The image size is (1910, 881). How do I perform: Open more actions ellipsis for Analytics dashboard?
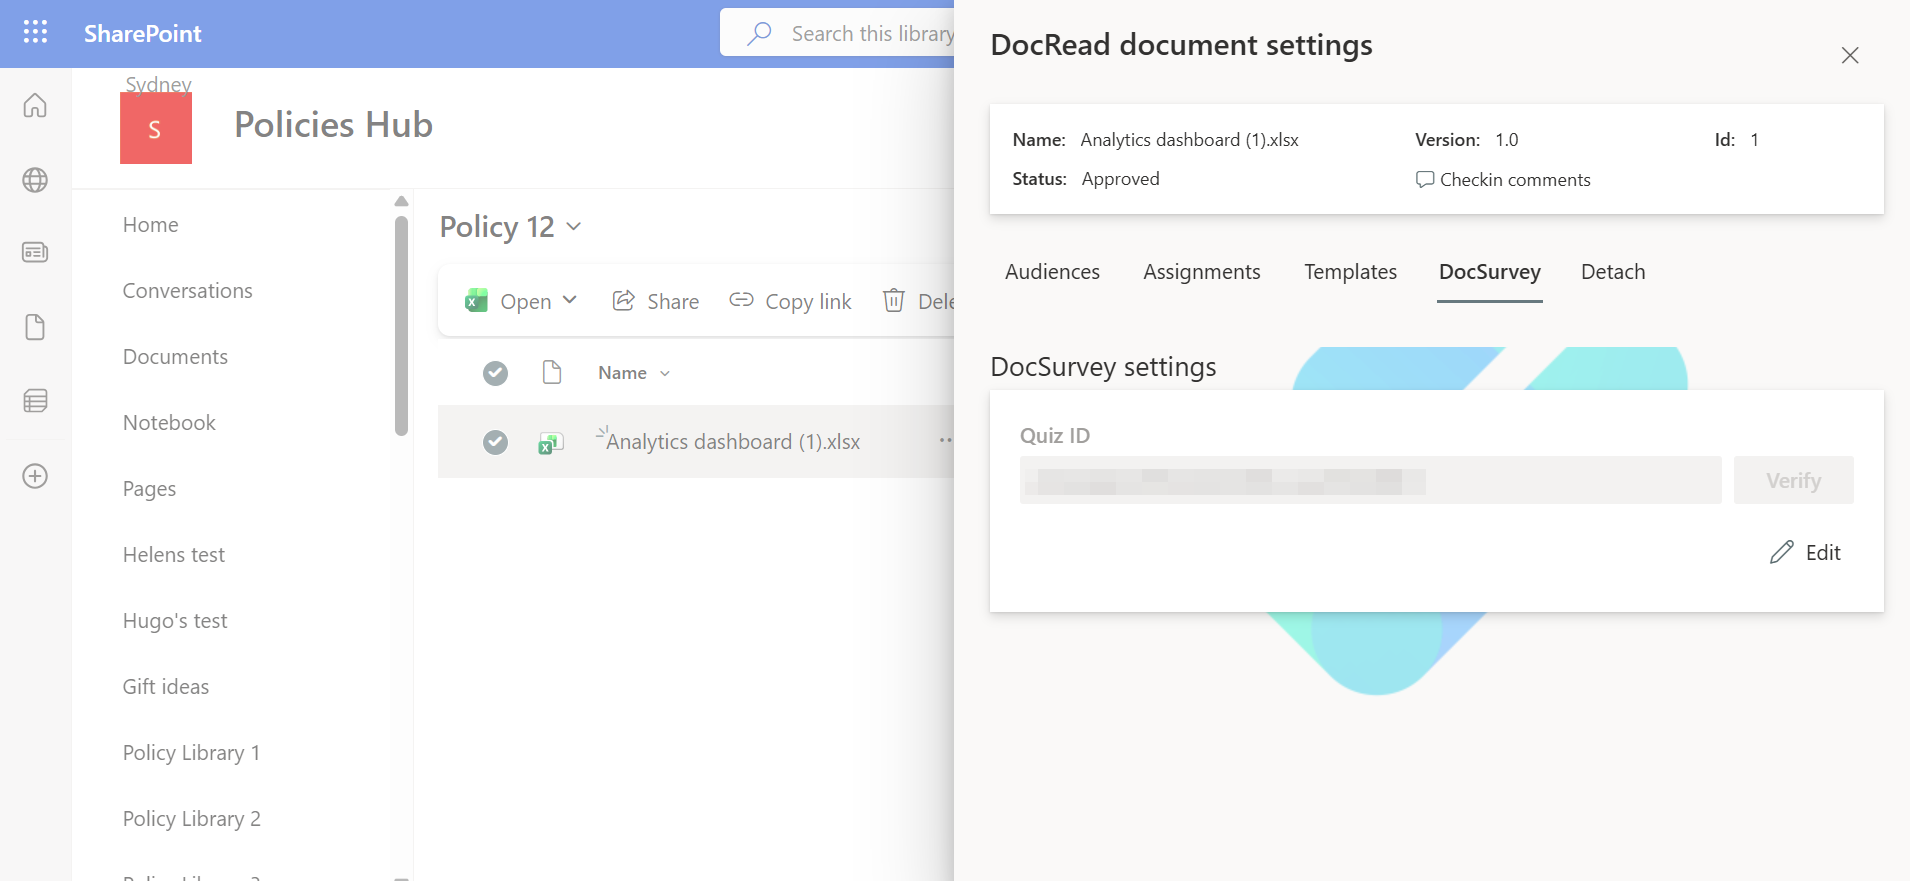click(x=945, y=440)
